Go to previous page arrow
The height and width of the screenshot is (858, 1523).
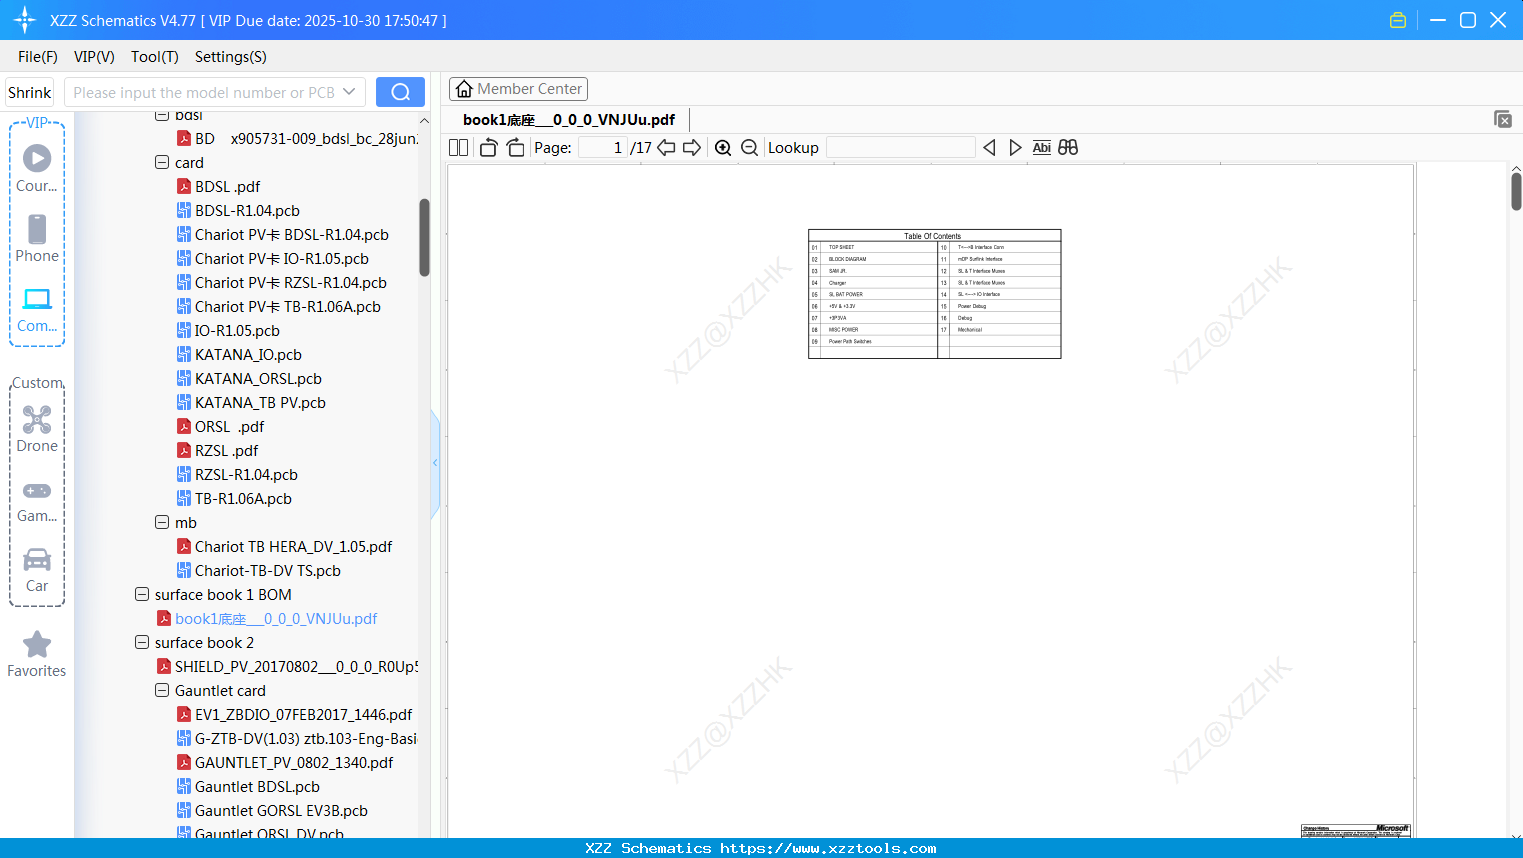pos(666,148)
